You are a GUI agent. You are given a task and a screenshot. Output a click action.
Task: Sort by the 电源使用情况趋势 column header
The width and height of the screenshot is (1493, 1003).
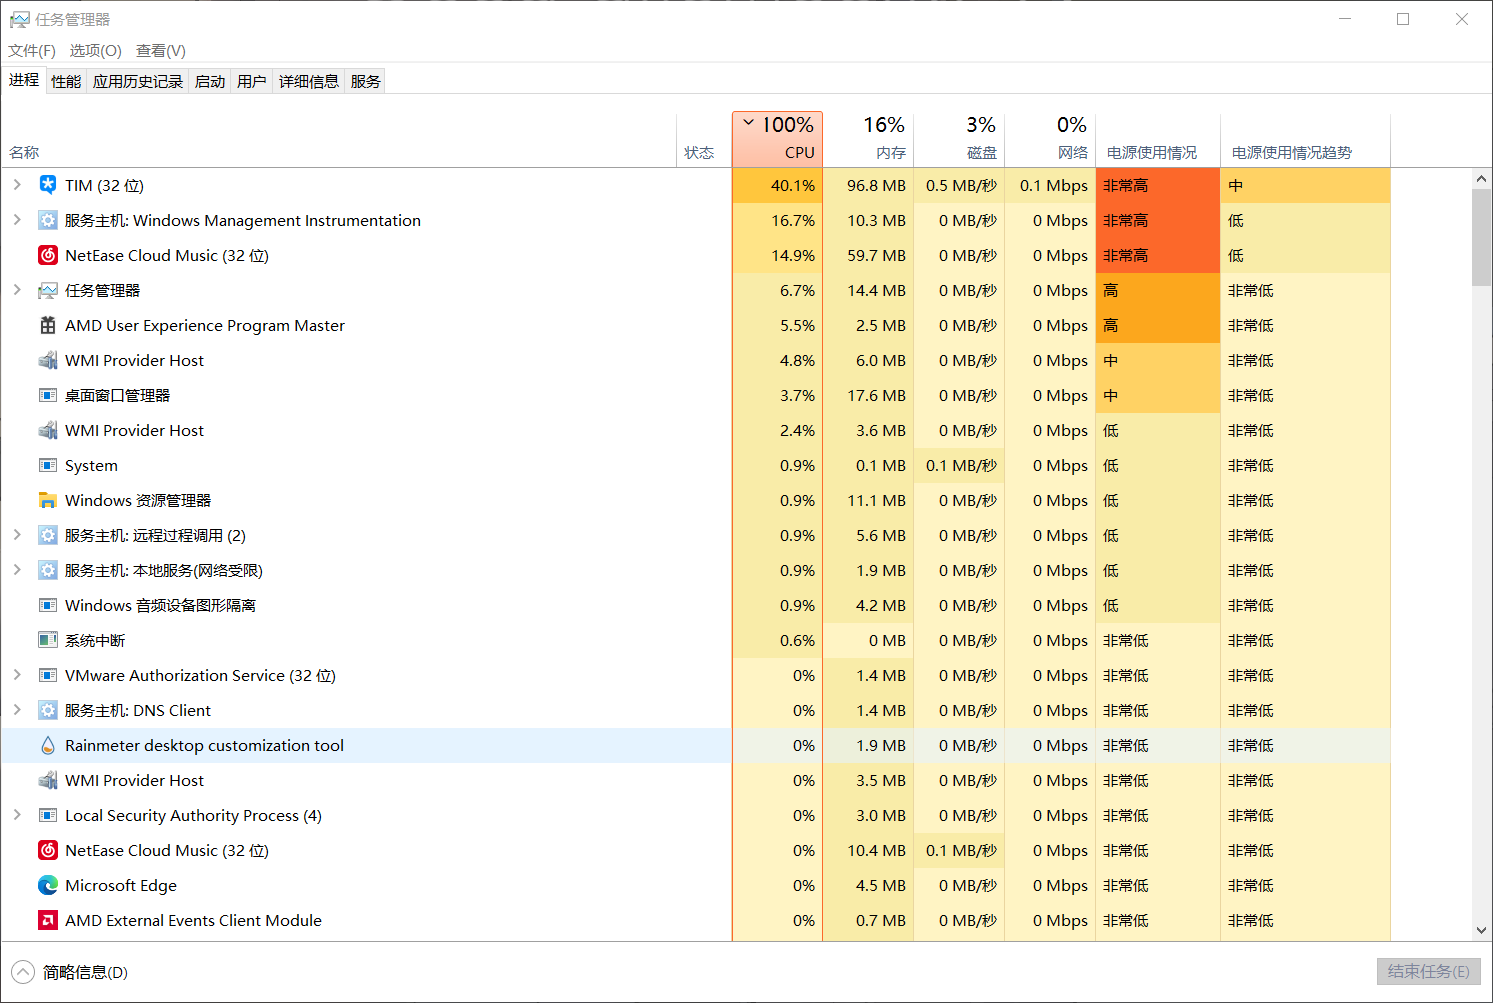pos(1305,139)
